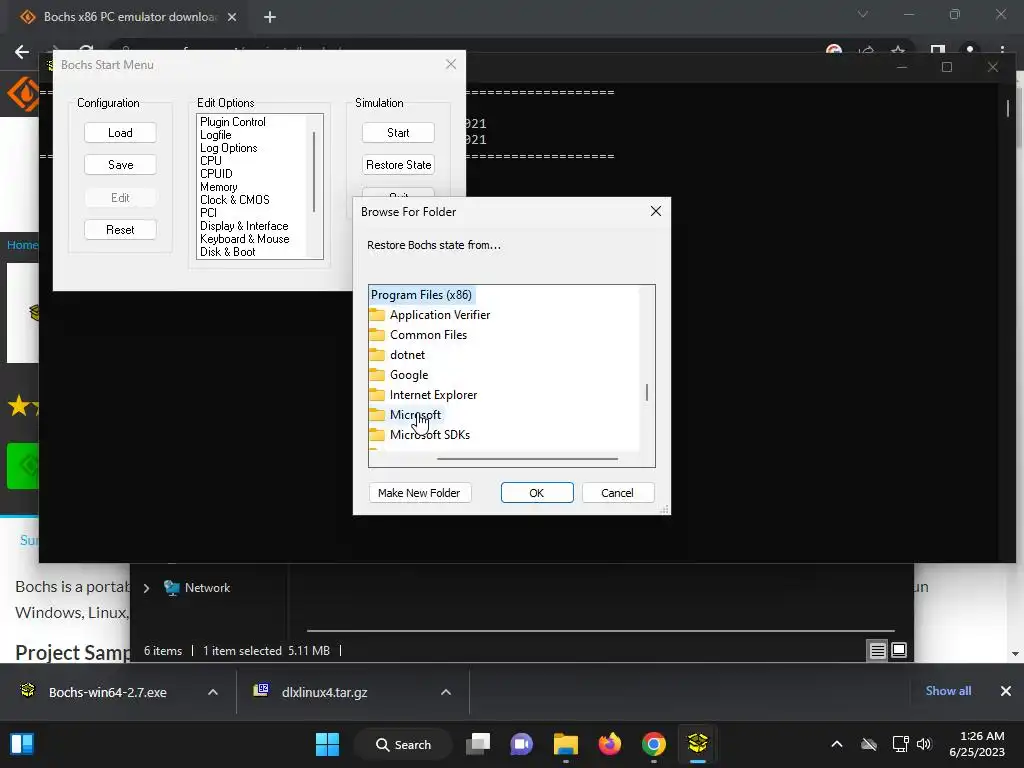Select Display & Interface option

(x=244, y=226)
